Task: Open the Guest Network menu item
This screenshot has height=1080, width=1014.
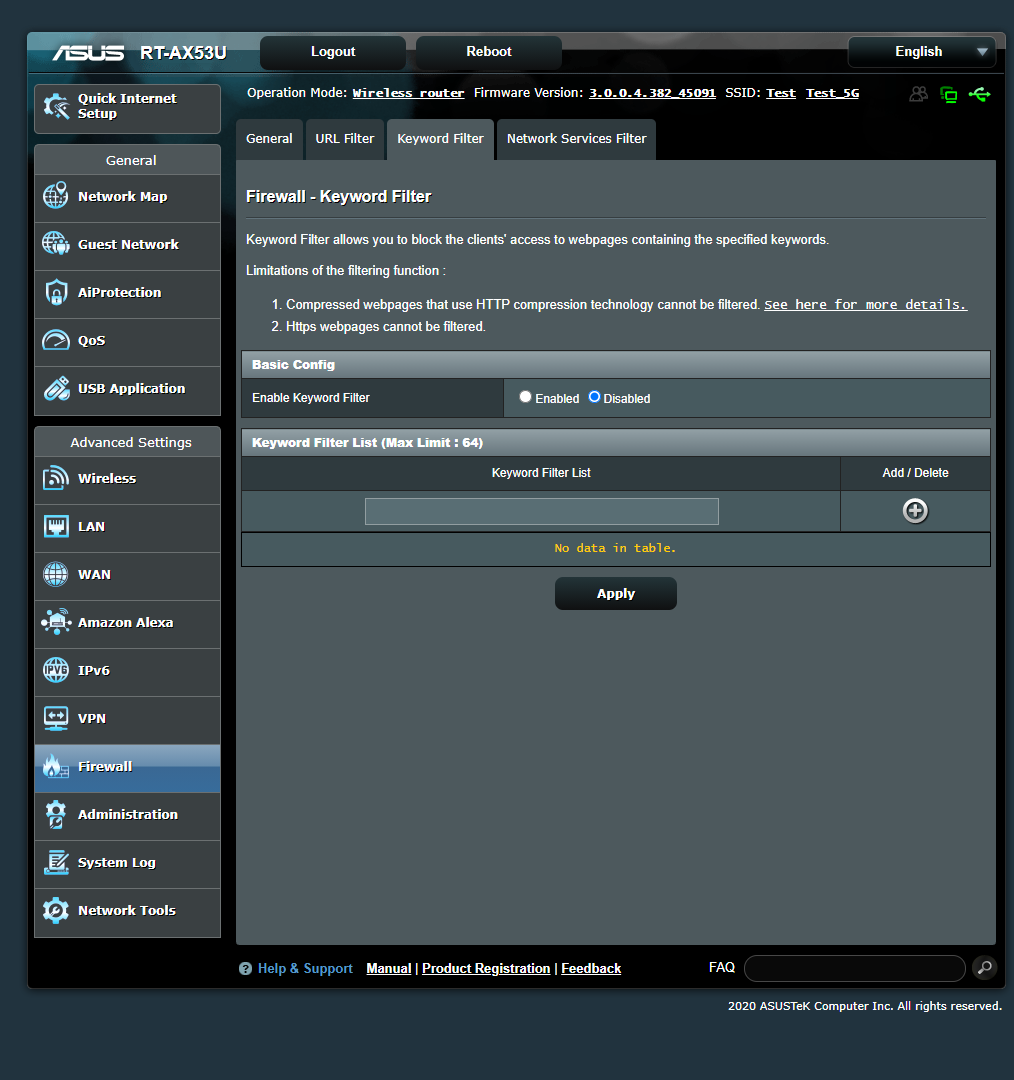Action: 127,245
